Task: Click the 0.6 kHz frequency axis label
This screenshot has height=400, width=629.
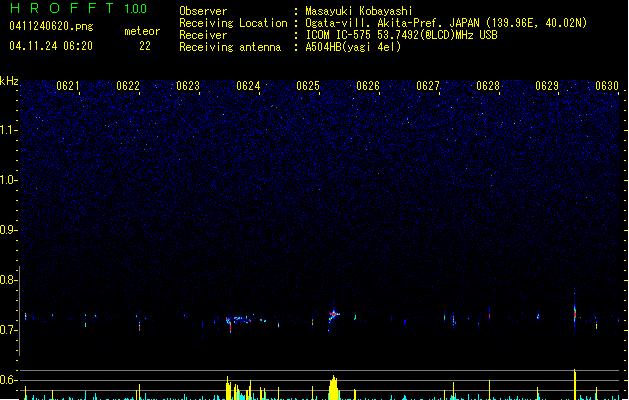Action: click(9, 380)
